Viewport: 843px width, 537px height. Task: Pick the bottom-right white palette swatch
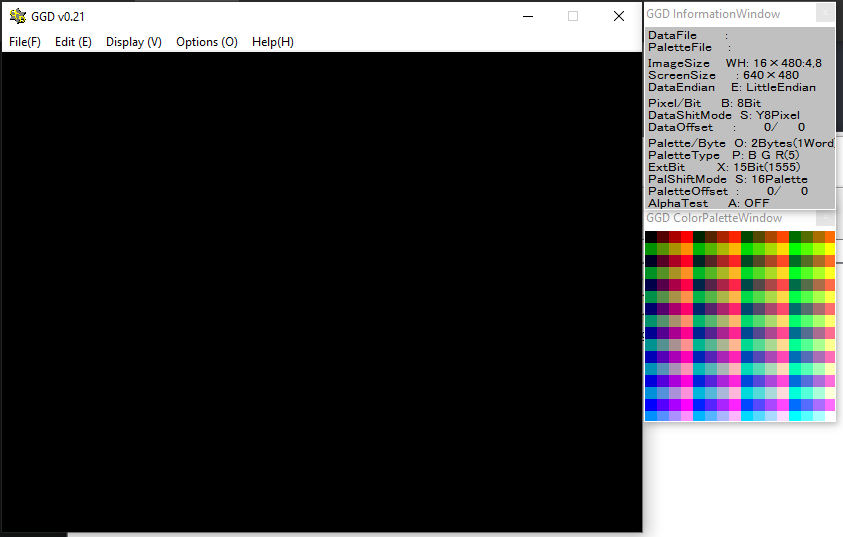pos(829,416)
